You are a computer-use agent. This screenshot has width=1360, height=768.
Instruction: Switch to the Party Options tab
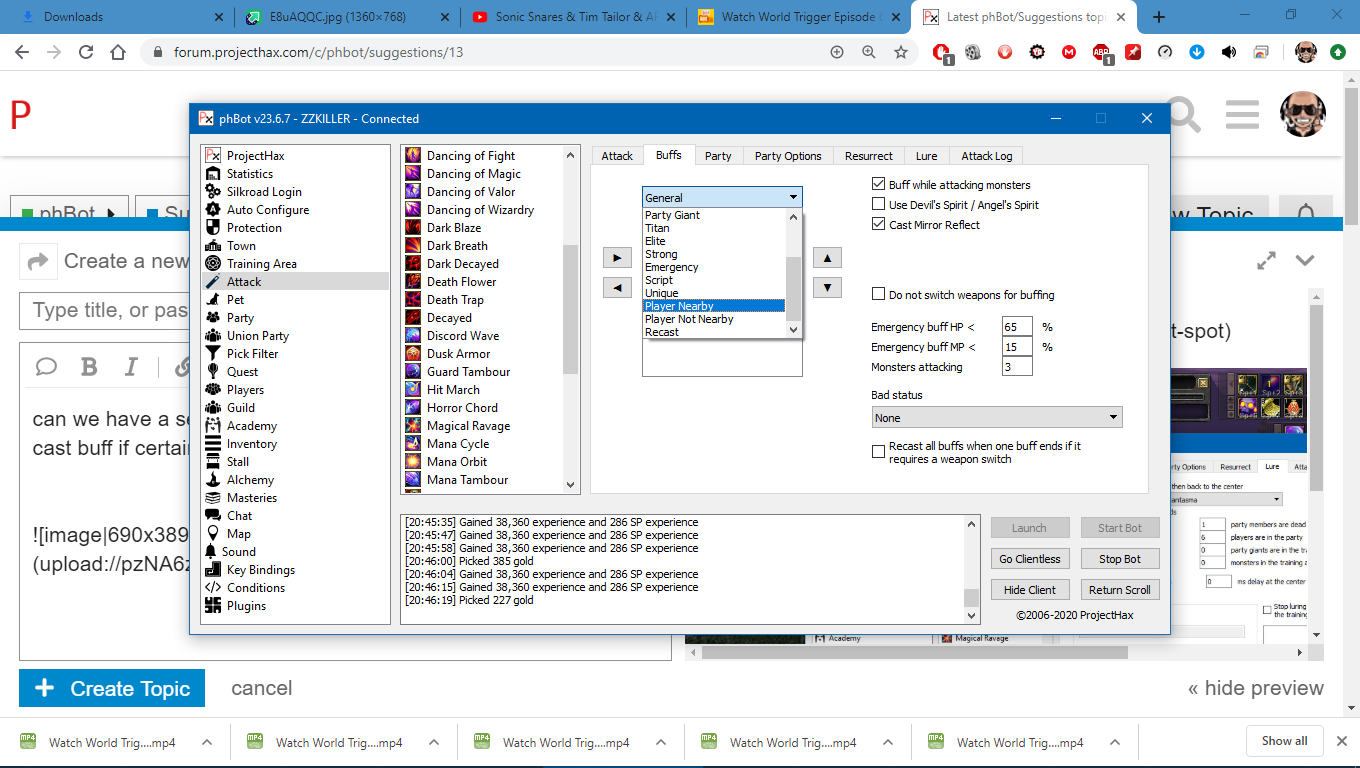pos(787,156)
